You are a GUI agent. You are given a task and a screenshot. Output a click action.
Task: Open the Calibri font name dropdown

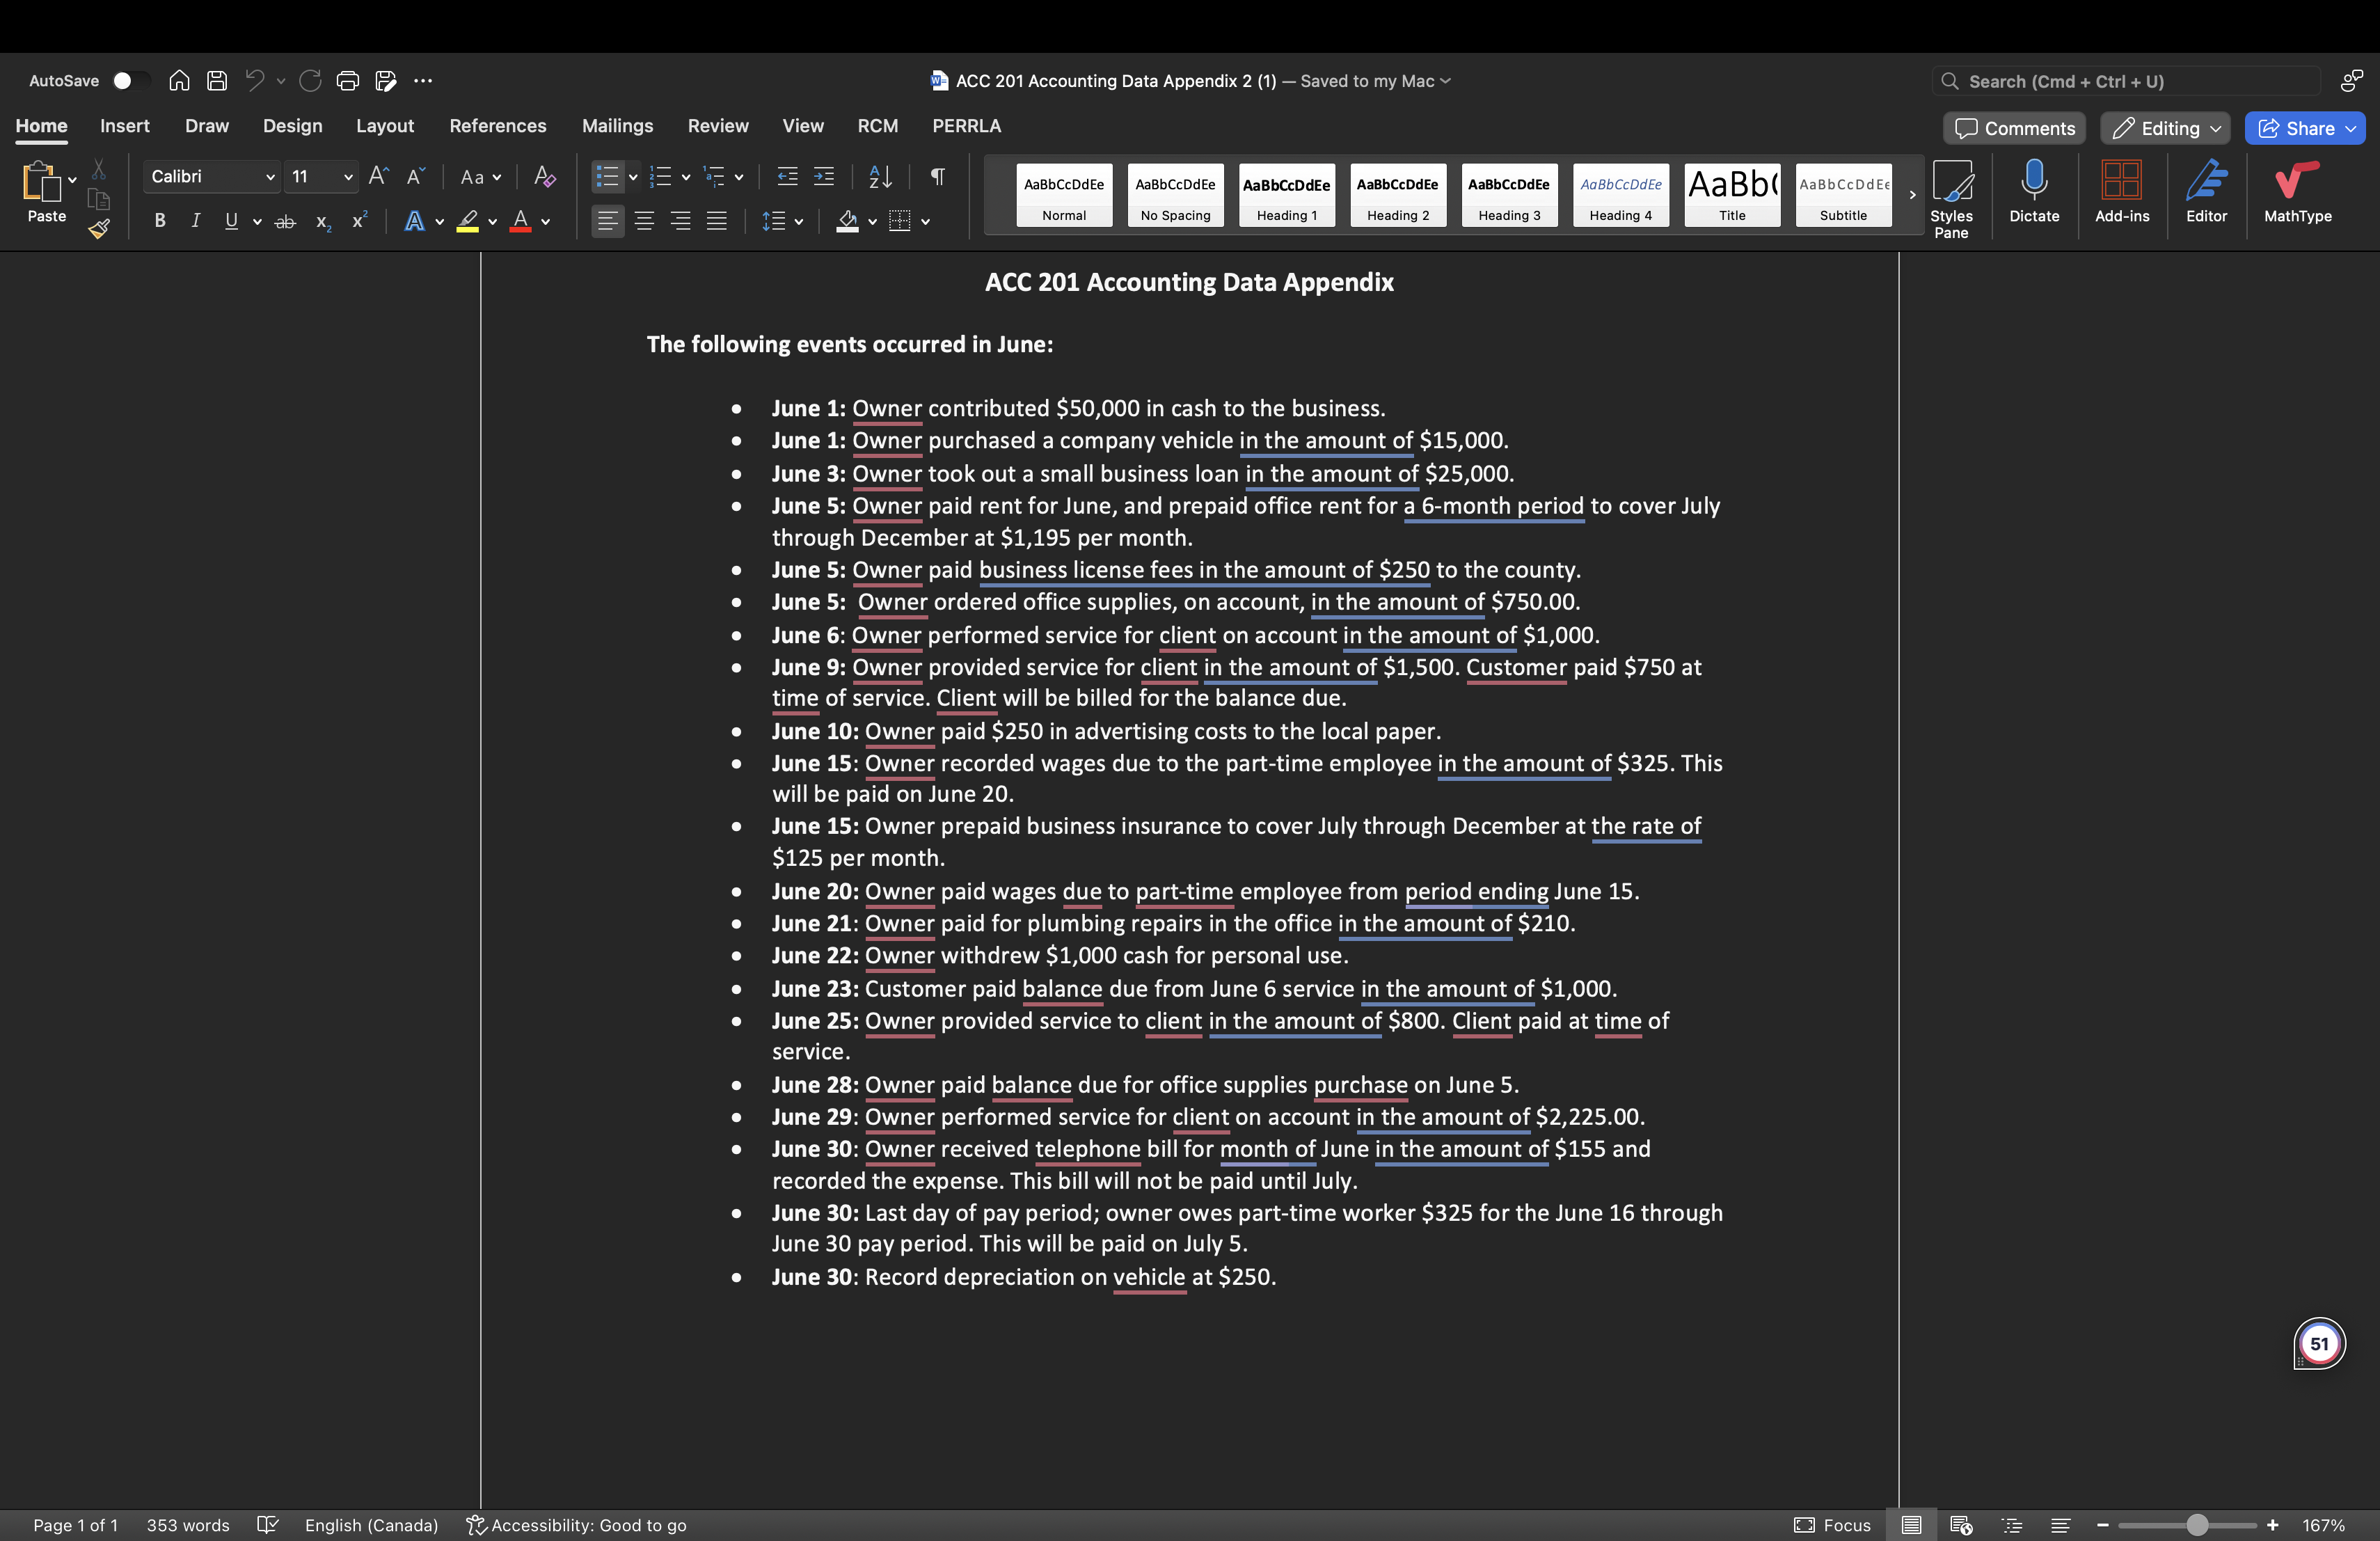270,177
